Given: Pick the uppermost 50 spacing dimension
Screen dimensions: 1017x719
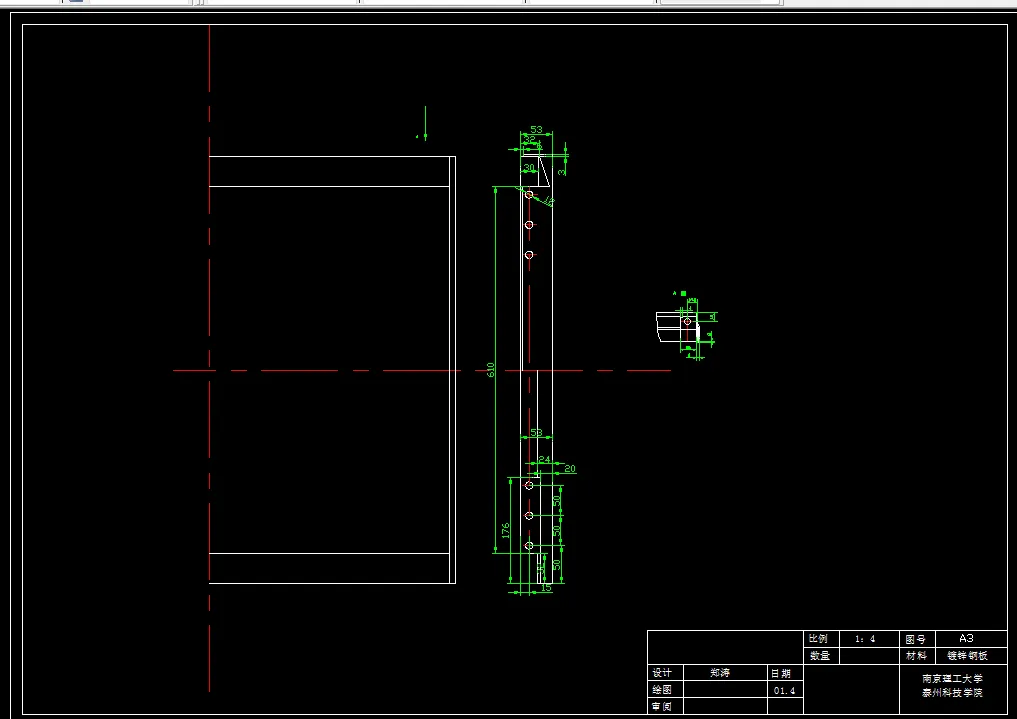Looking at the screenshot, I should point(556,501).
